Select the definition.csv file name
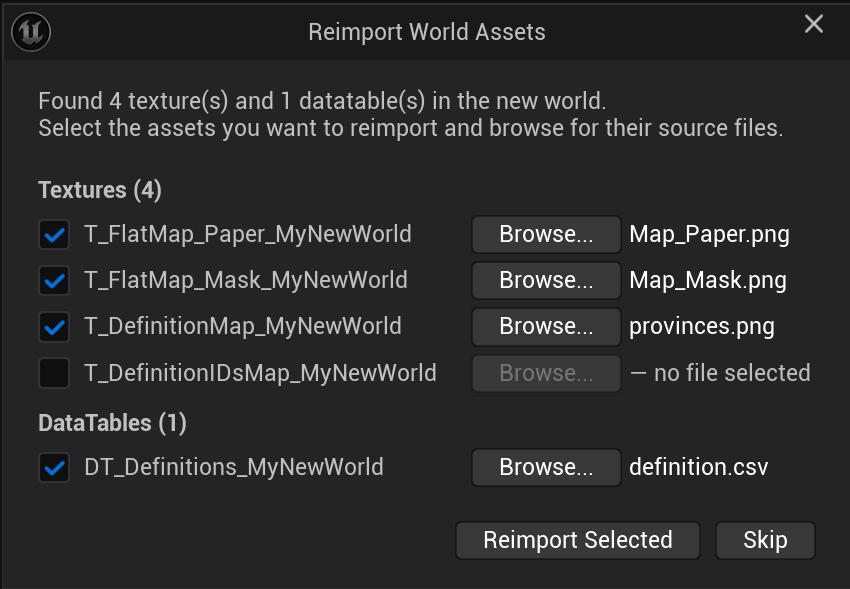This screenshot has width=850, height=589. (x=698, y=467)
